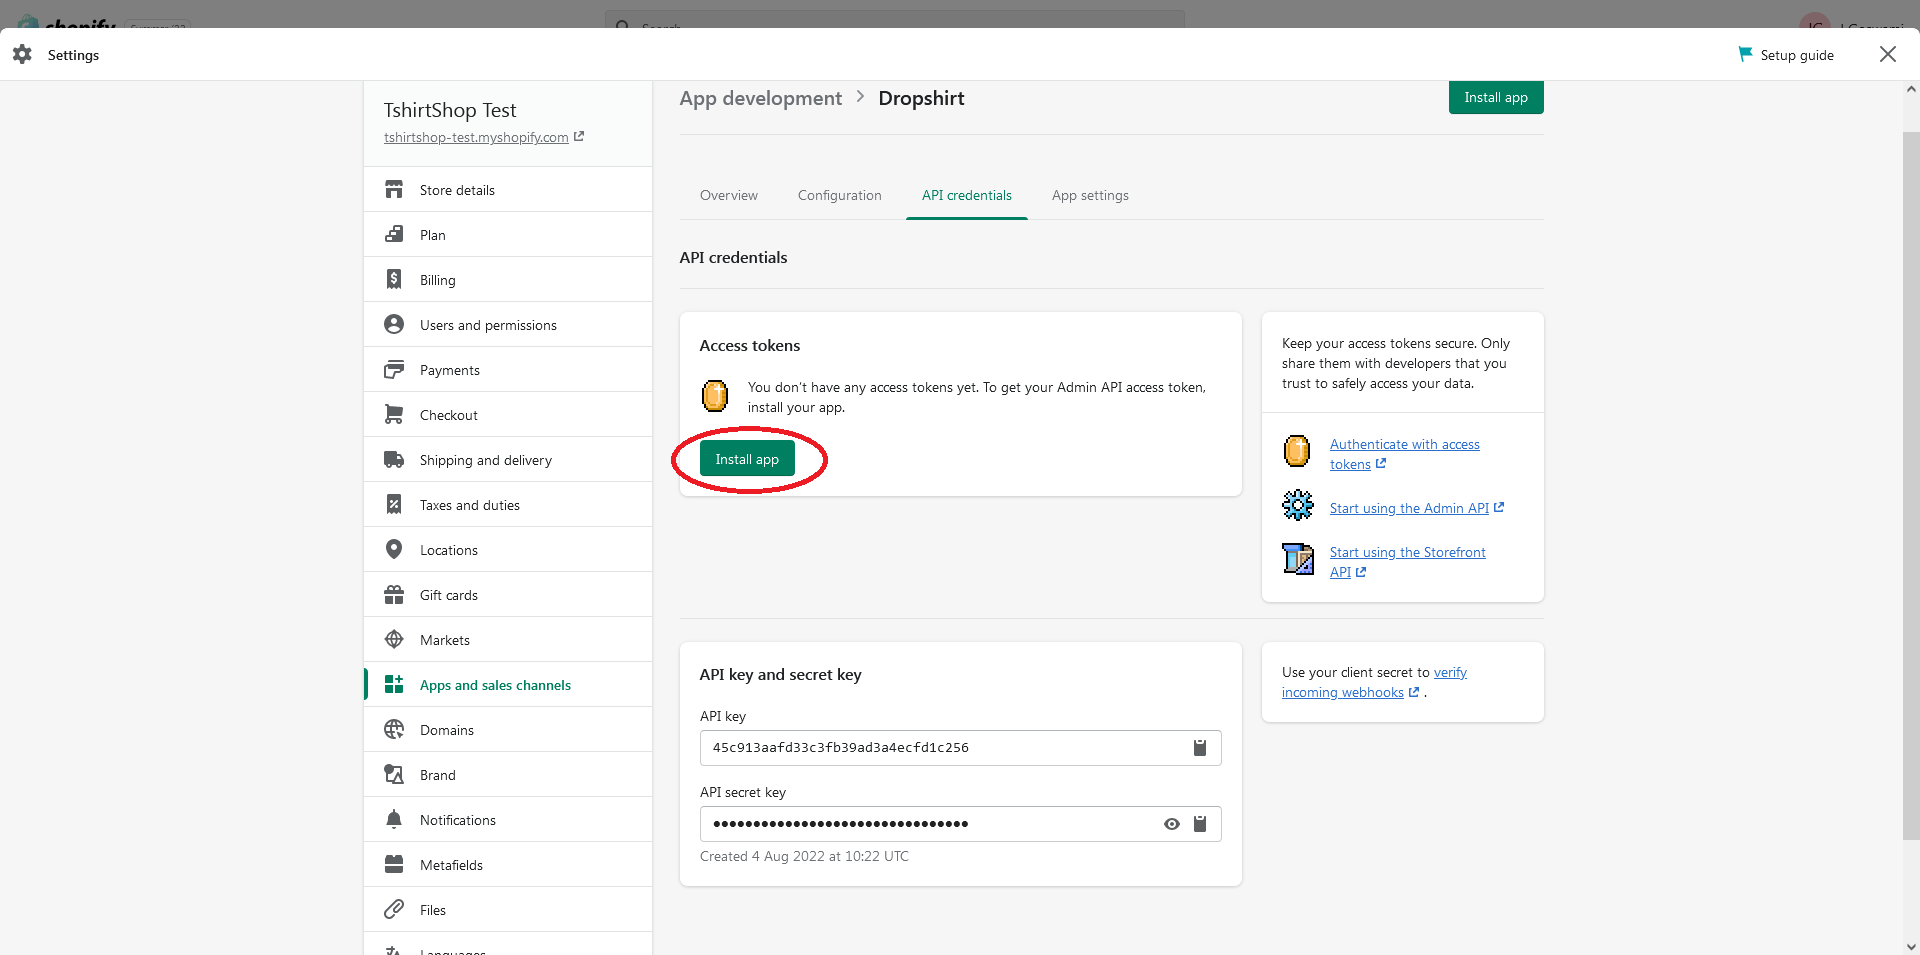Open Markets globe icon
This screenshot has width=1920, height=955.
pyautogui.click(x=394, y=640)
